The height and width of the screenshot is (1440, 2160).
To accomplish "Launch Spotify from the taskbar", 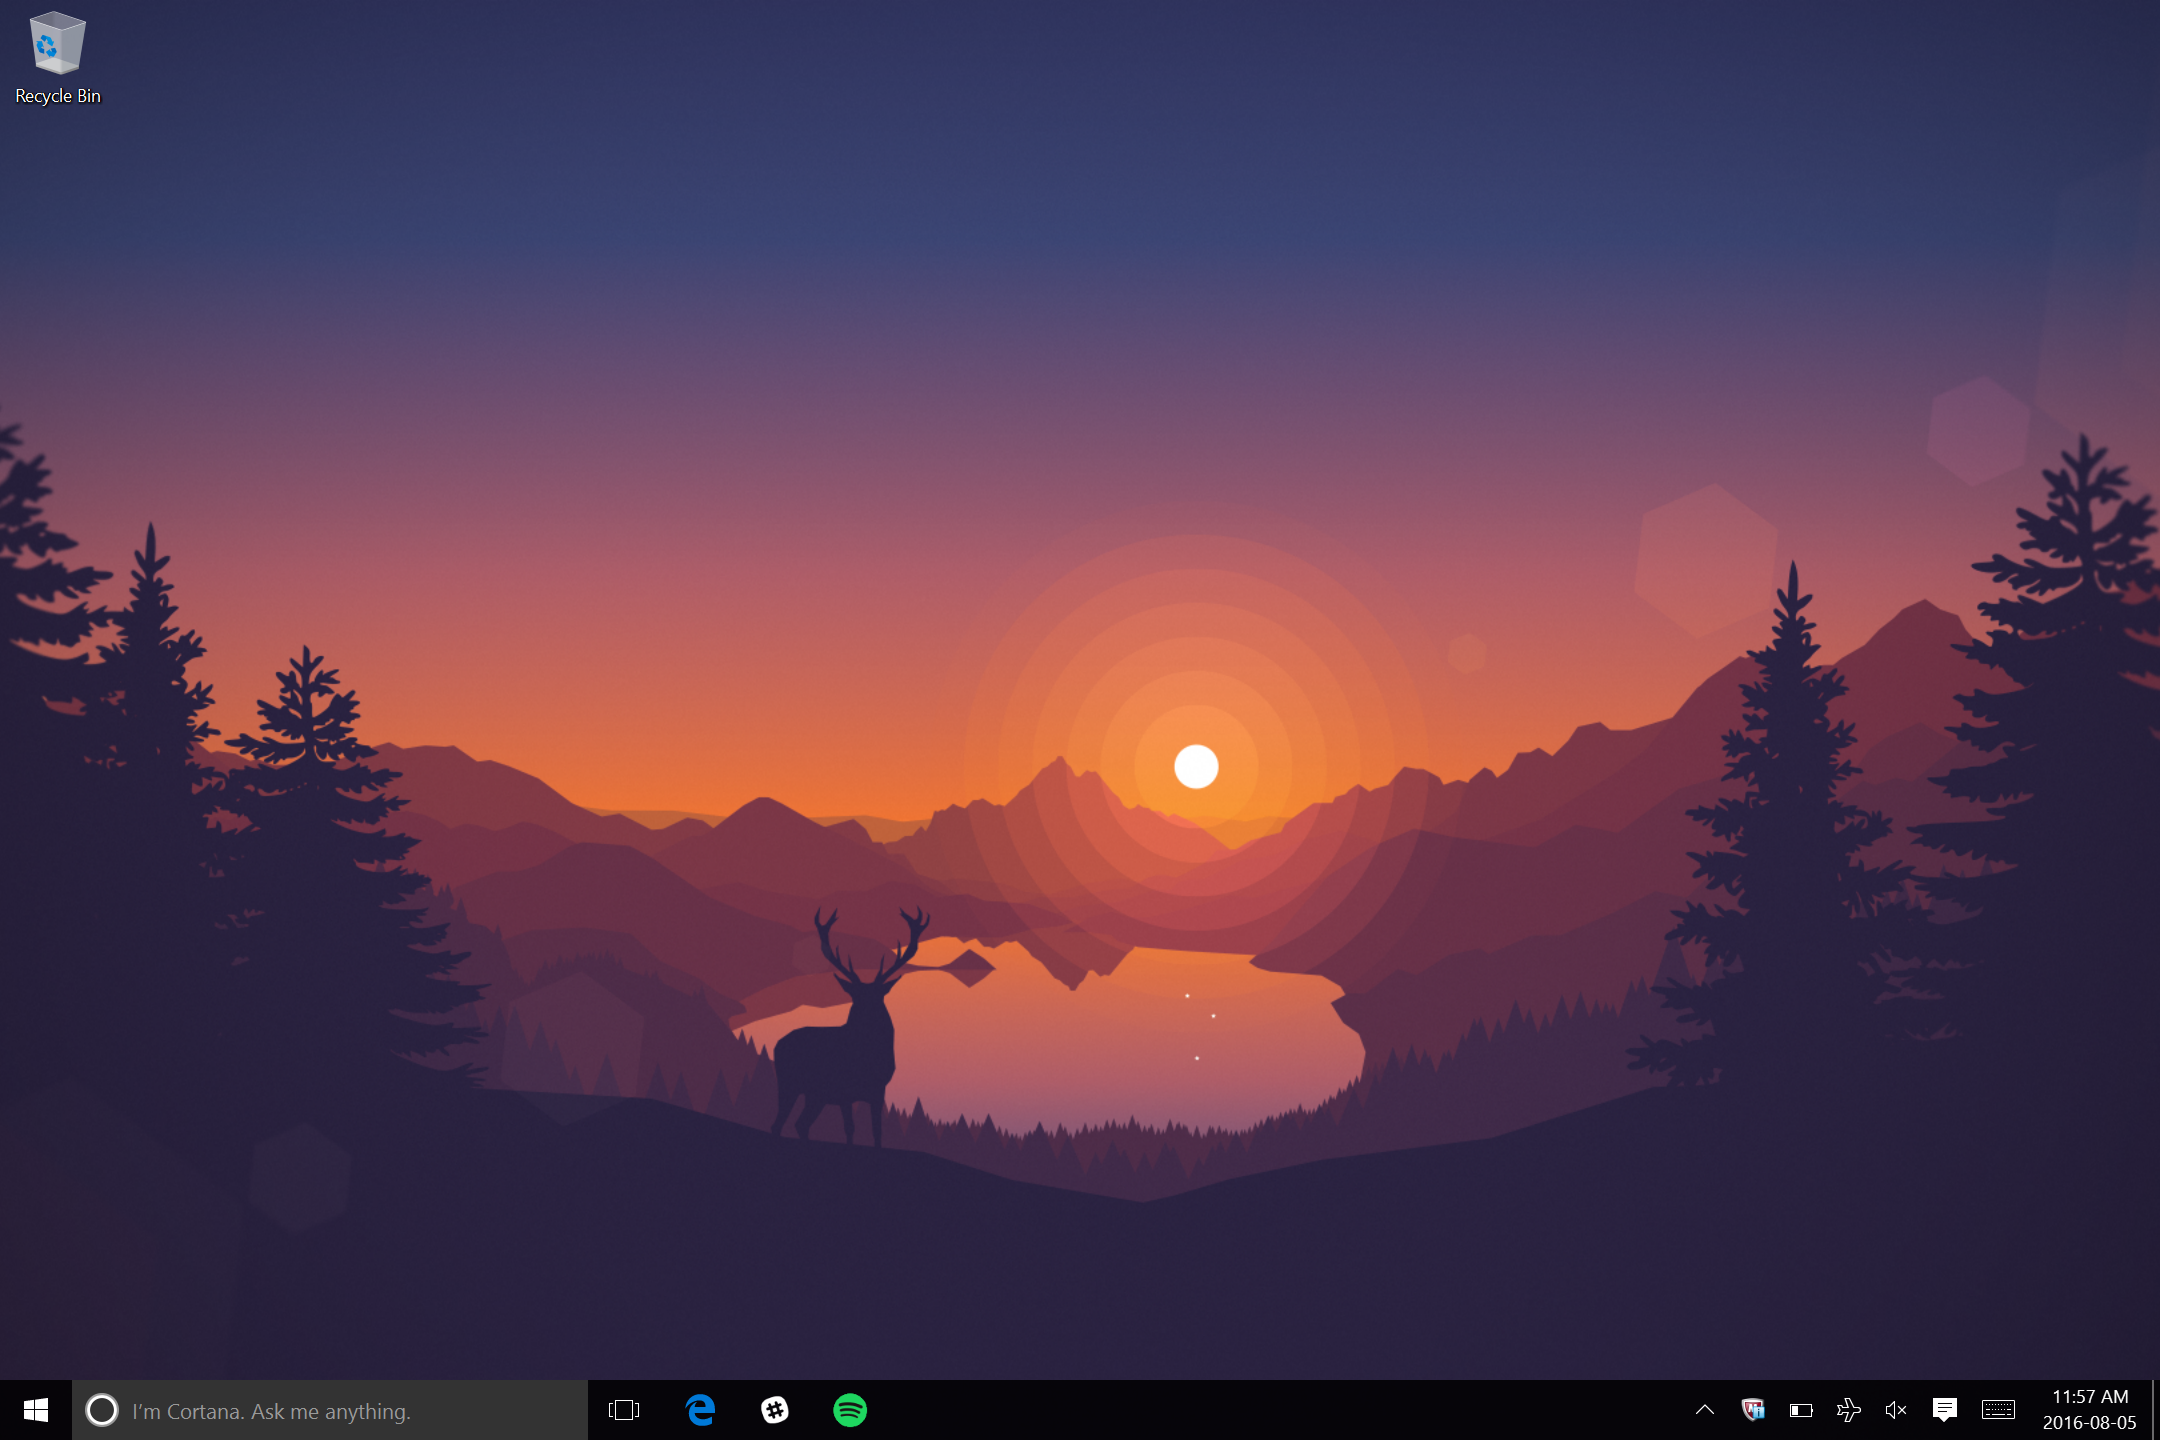I will point(850,1410).
